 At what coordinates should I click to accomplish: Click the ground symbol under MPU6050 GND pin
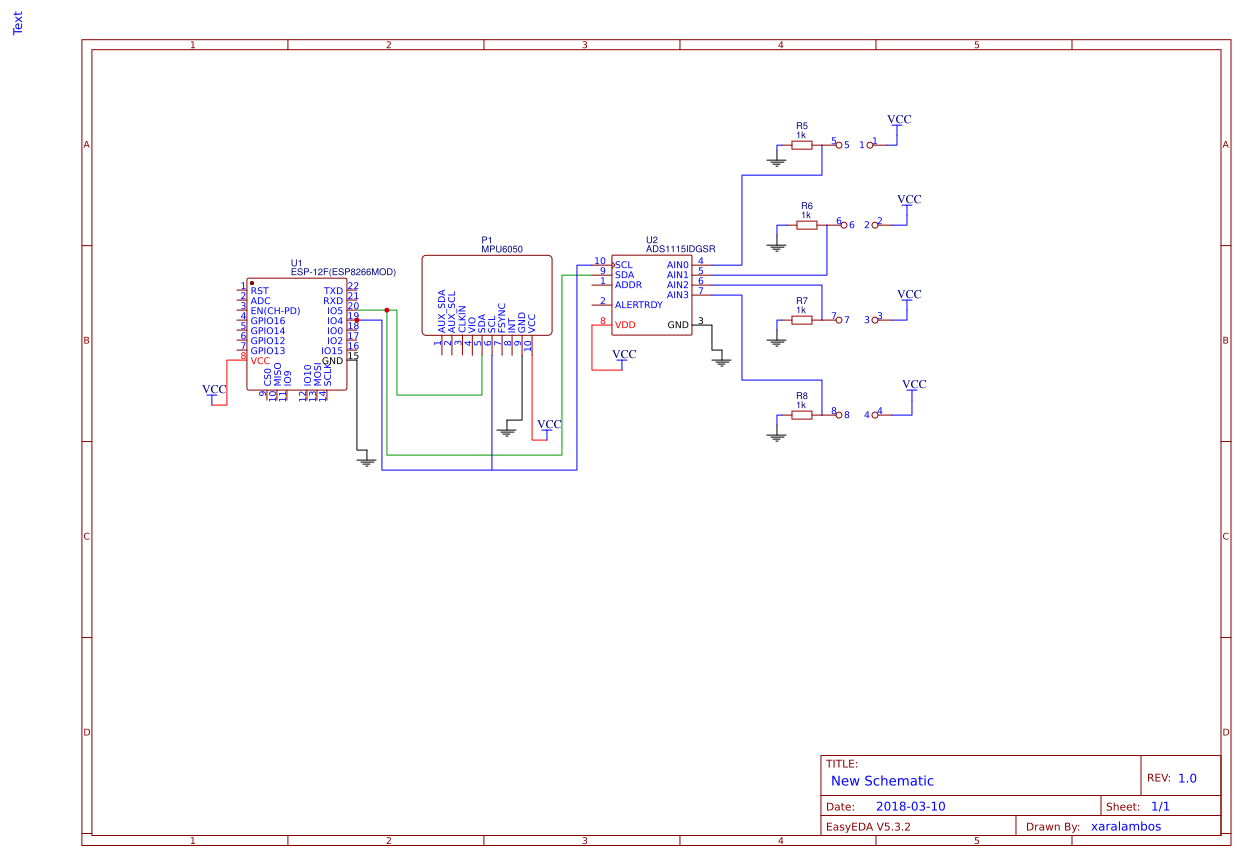506,431
